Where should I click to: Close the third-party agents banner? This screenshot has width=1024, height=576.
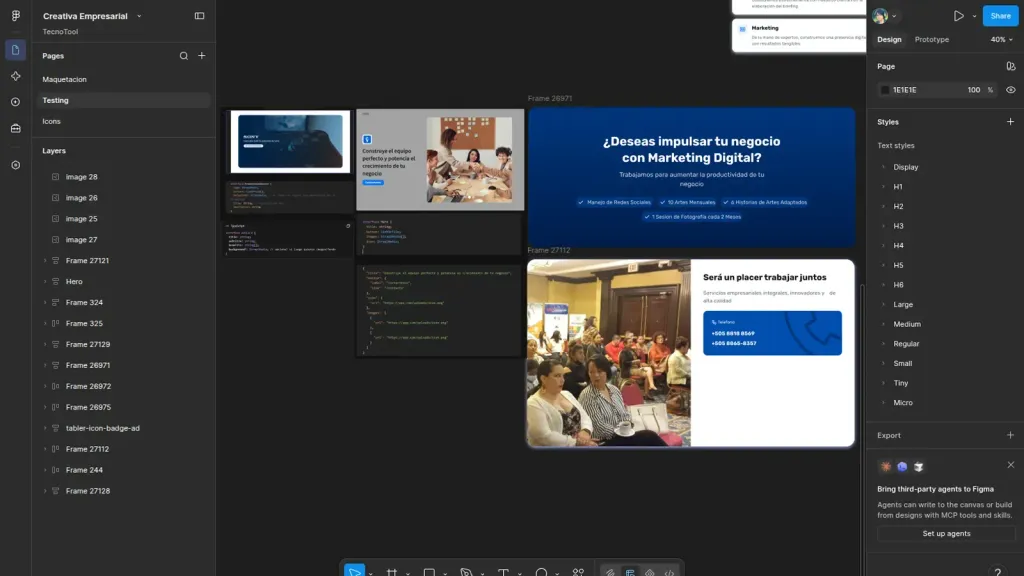coord(1010,465)
